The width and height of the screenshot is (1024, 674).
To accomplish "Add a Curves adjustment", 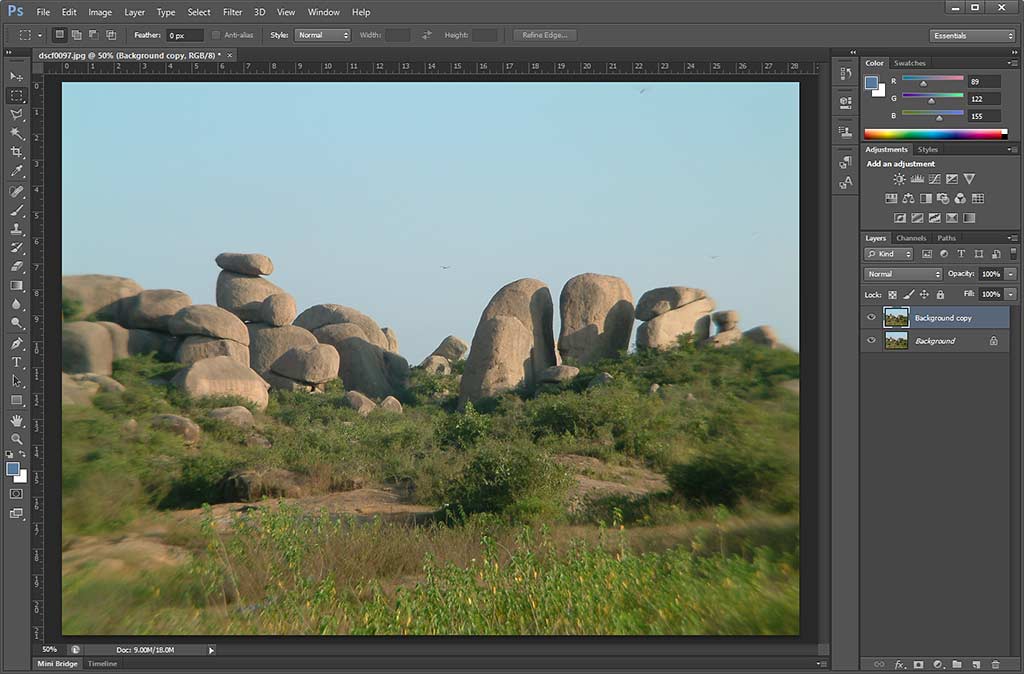I will [x=935, y=179].
